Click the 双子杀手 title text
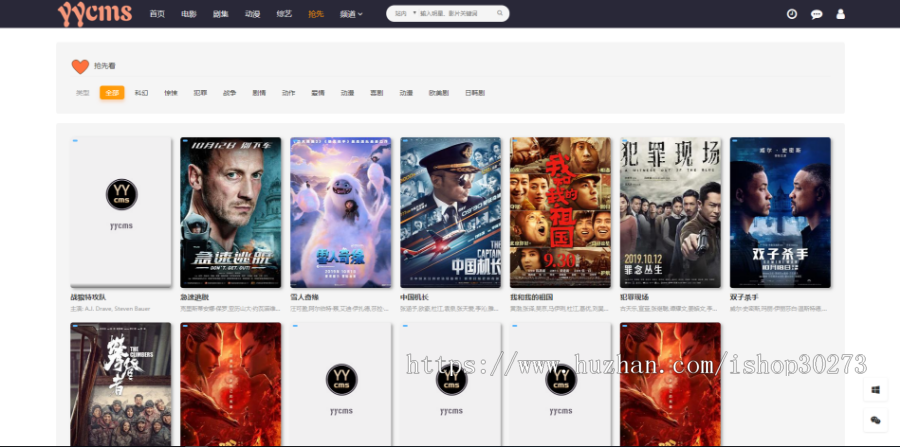The width and height of the screenshot is (900, 447). (744, 297)
